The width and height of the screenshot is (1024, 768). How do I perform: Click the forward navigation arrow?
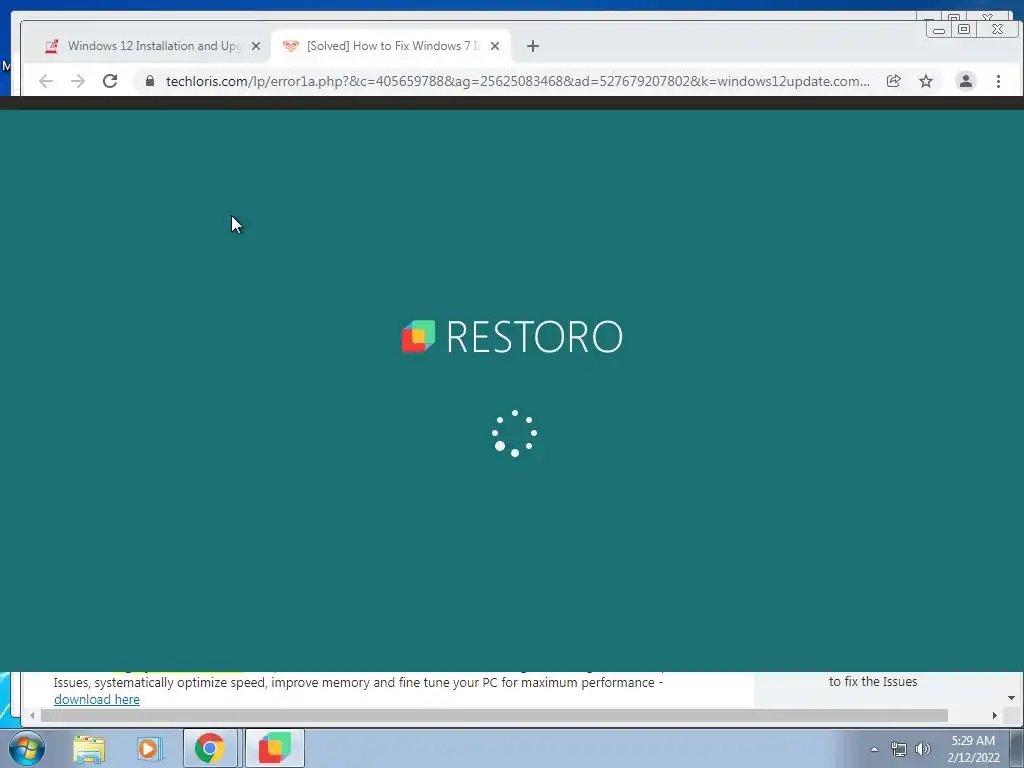[78, 81]
